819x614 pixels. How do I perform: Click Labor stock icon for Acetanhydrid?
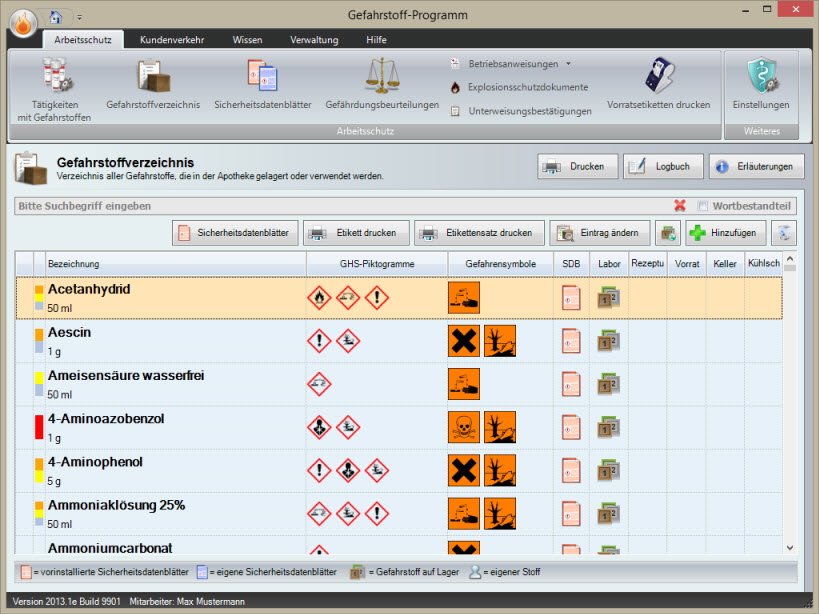(609, 298)
